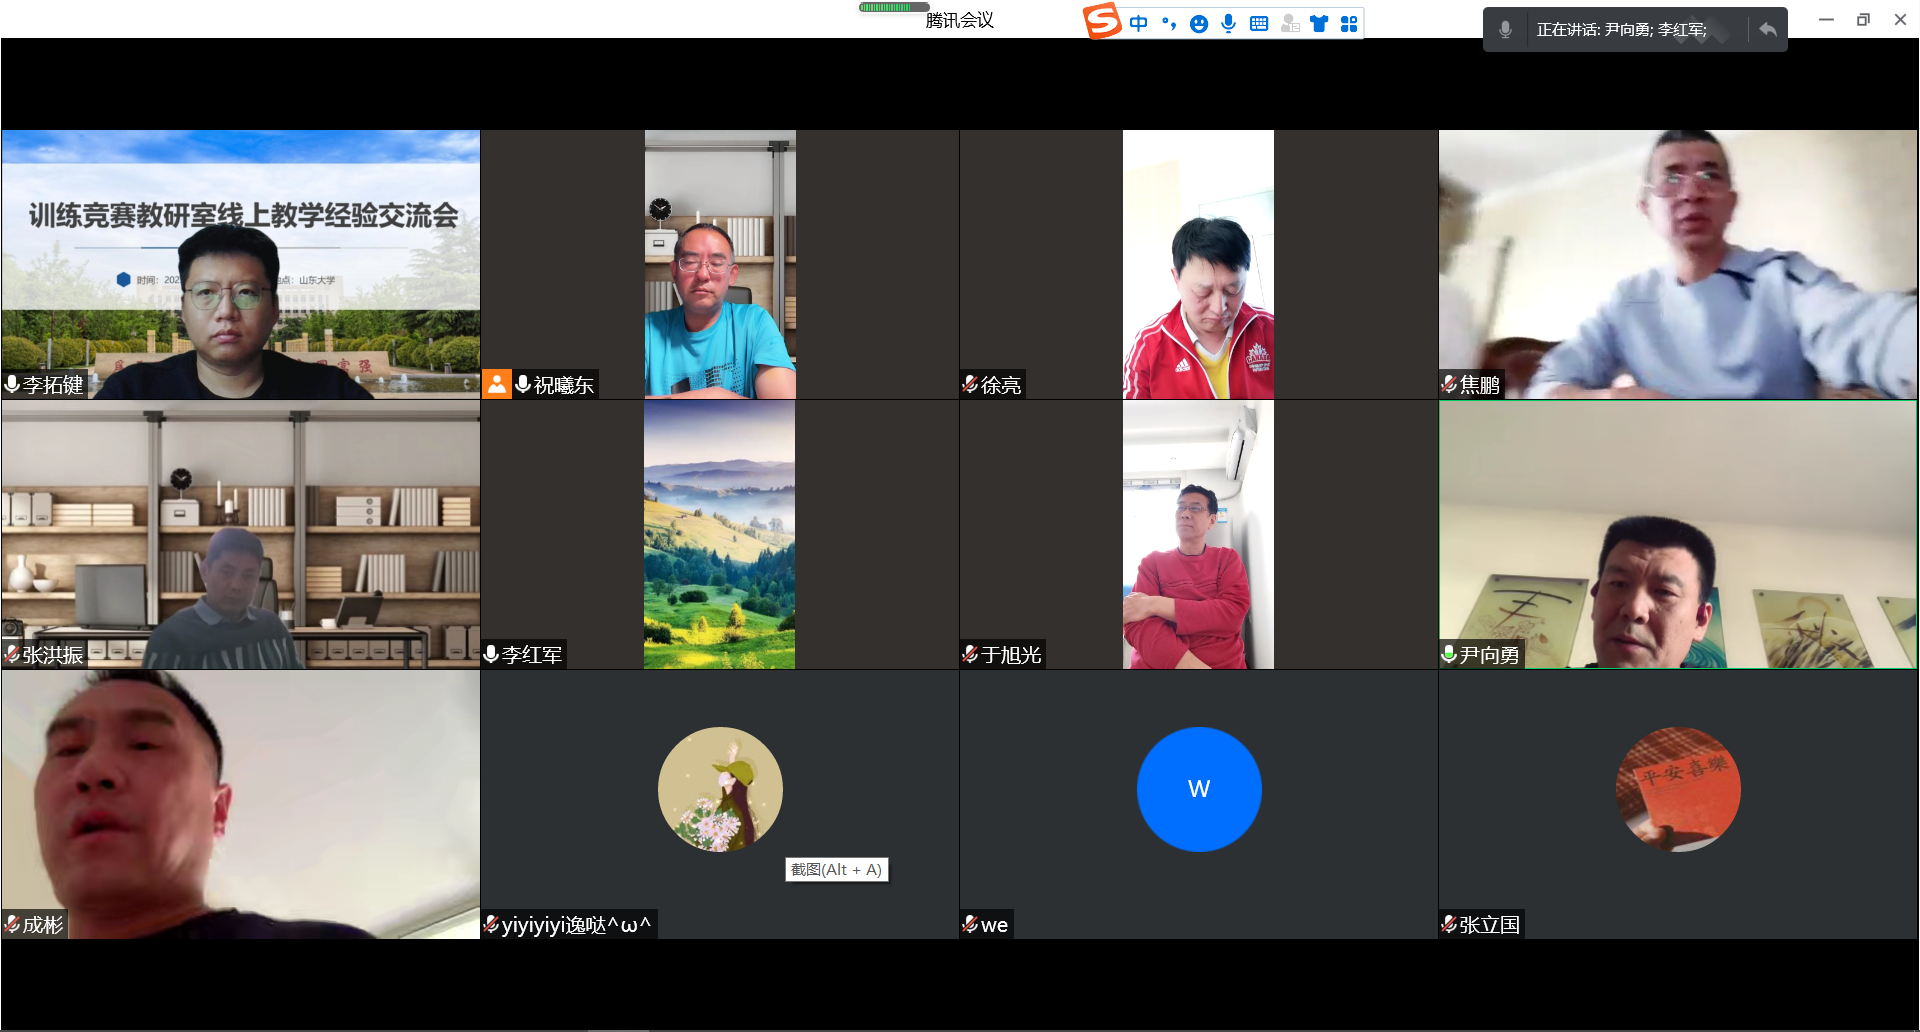Image resolution: width=1920 pixels, height=1032 pixels.
Task: Click the return arrow beside speaker names
Action: click(x=1767, y=30)
